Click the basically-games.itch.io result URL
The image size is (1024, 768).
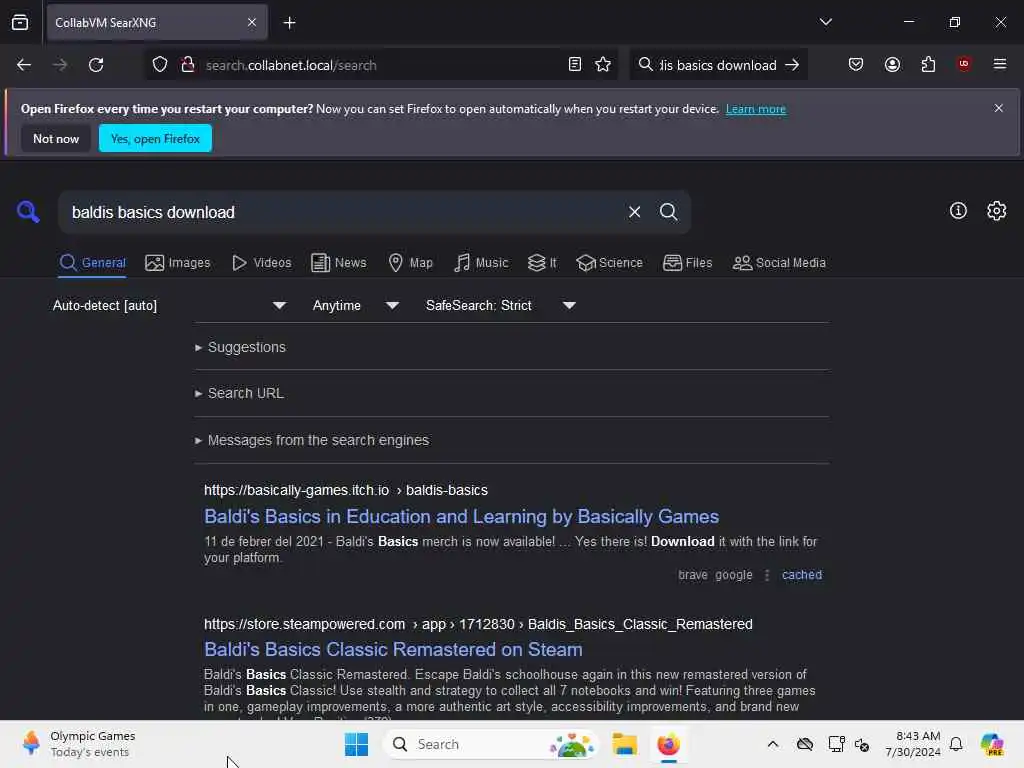(x=345, y=490)
